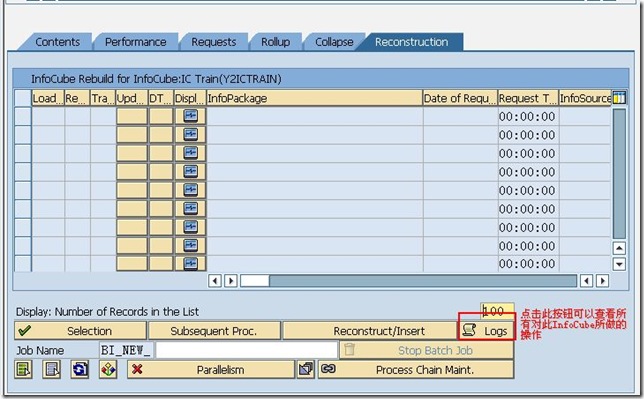Click left arrow at horizontal scrollbar far end
644x399 pixels.
pos(586,281)
